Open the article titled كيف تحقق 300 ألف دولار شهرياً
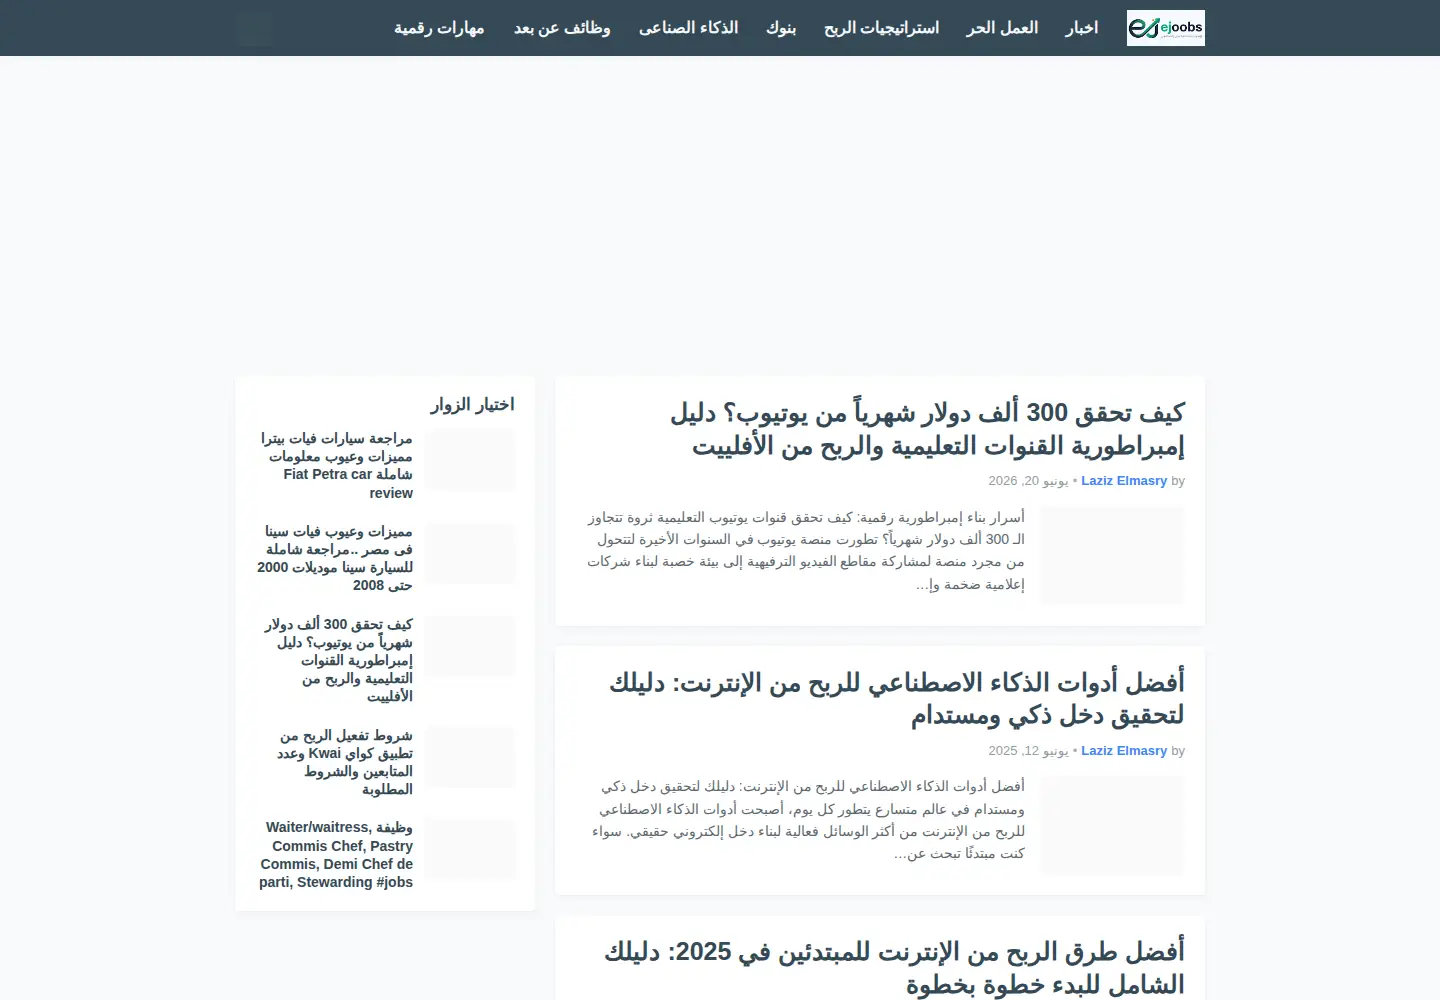This screenshot has height=1000, width=1440. (x=927, y=428)
